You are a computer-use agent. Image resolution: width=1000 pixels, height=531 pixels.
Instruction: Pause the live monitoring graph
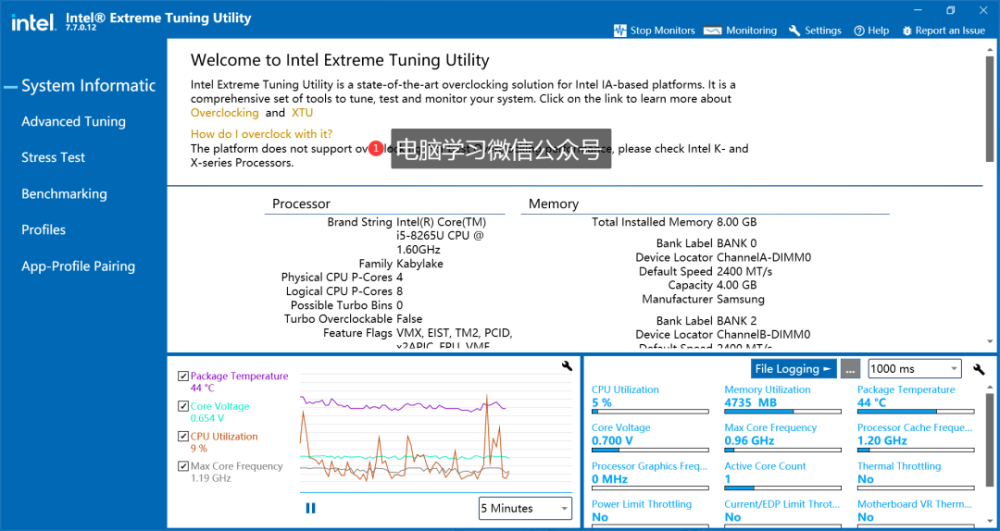[x=310, y=508]
